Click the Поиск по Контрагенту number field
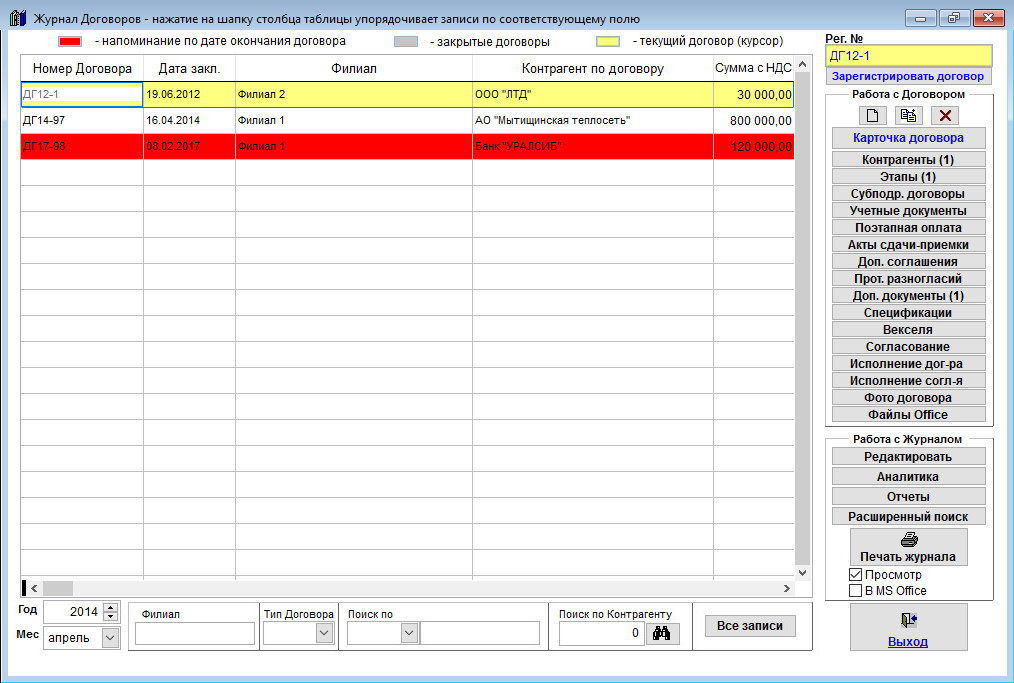Viewport: 1014px width, 683px height. point(601,633)
